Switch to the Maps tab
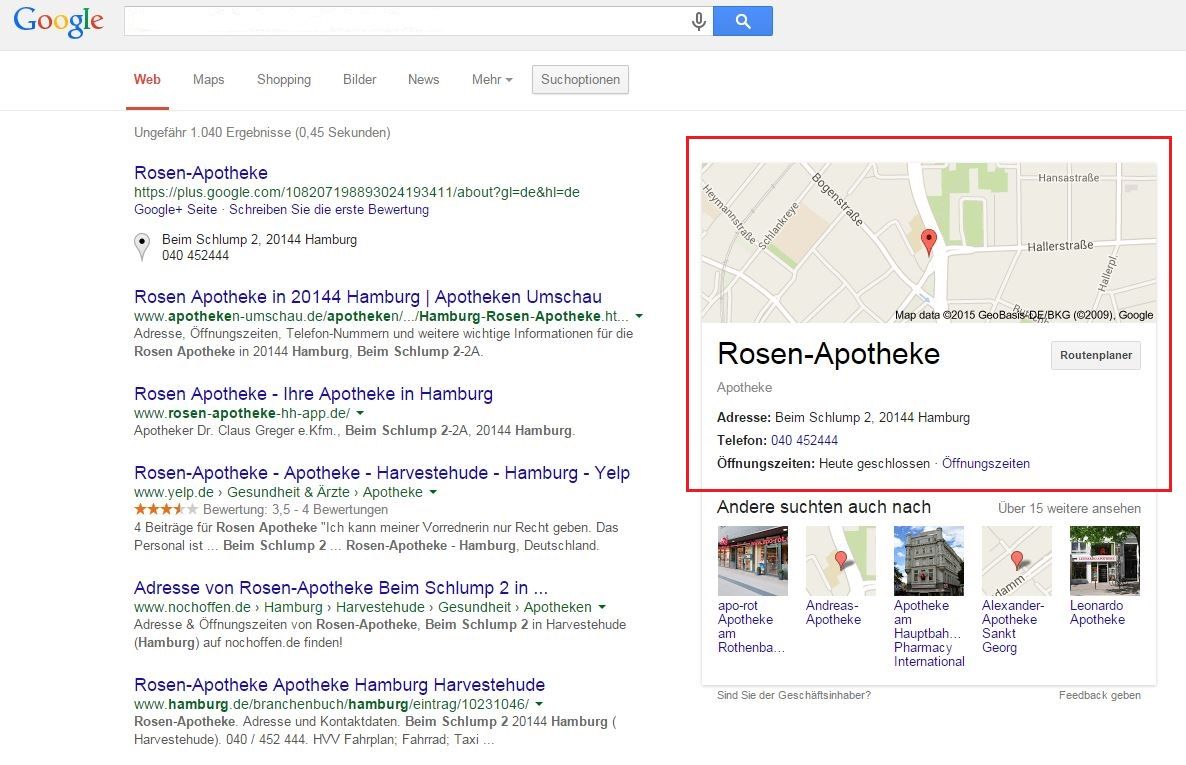This screenshot has height=765, width=1186. [208, 79]
